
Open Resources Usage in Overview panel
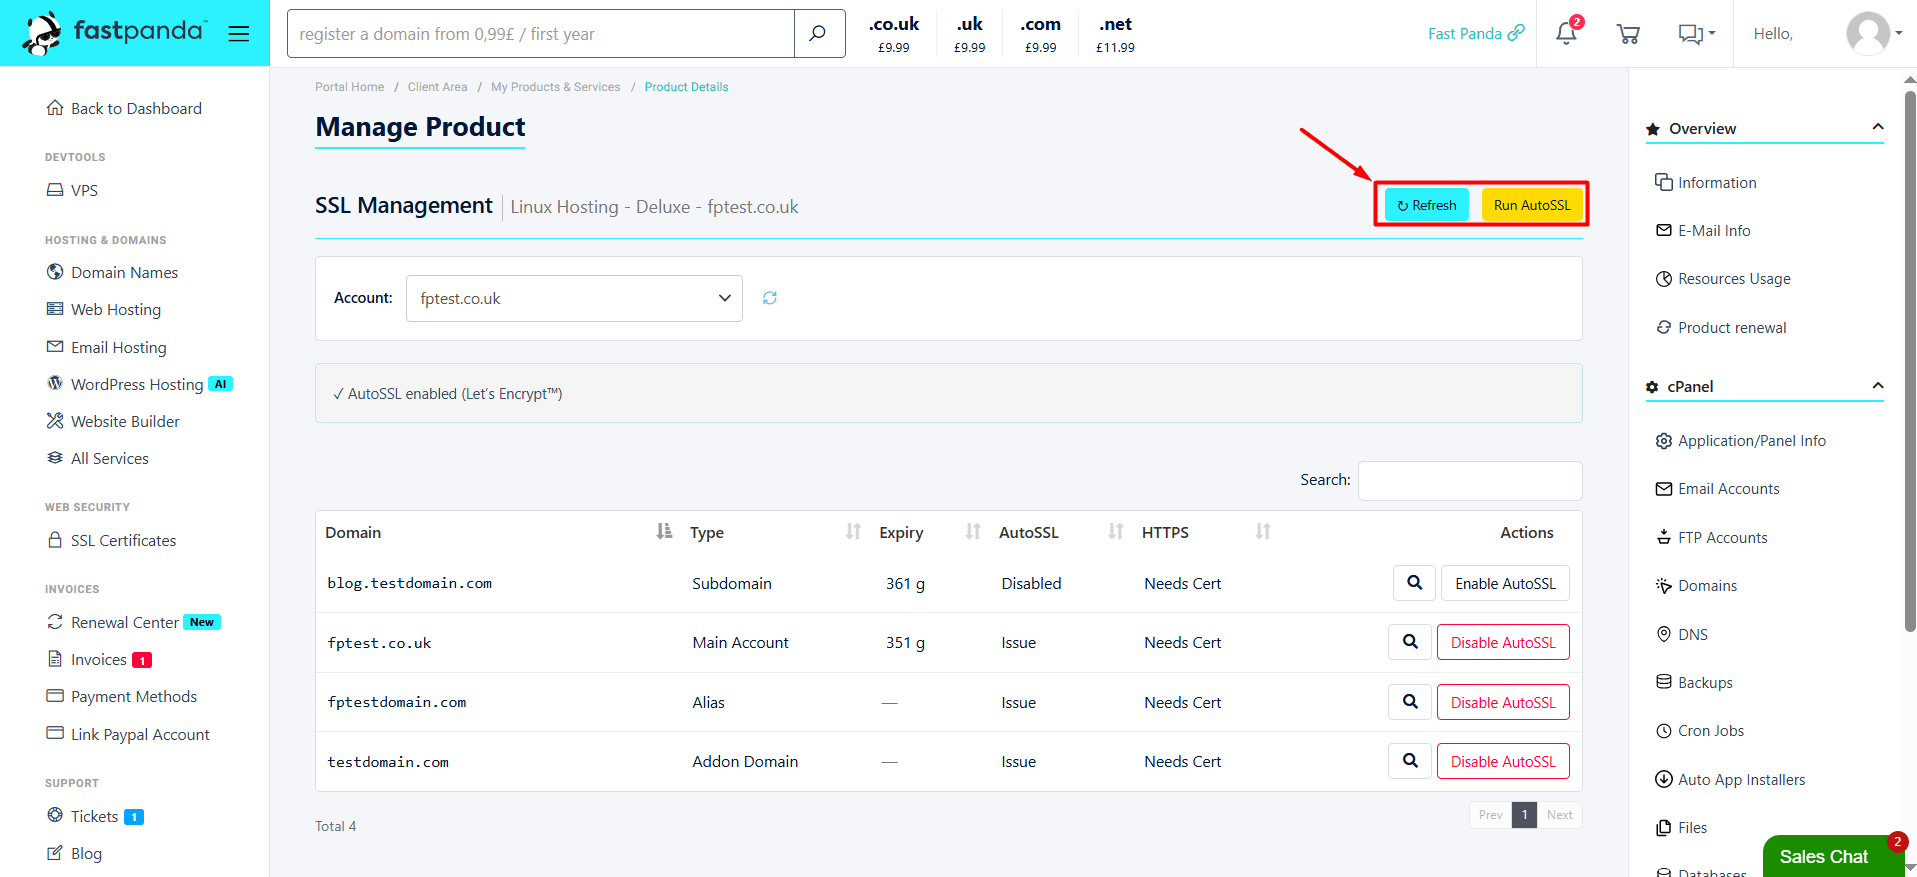(x=1723, y=279)
